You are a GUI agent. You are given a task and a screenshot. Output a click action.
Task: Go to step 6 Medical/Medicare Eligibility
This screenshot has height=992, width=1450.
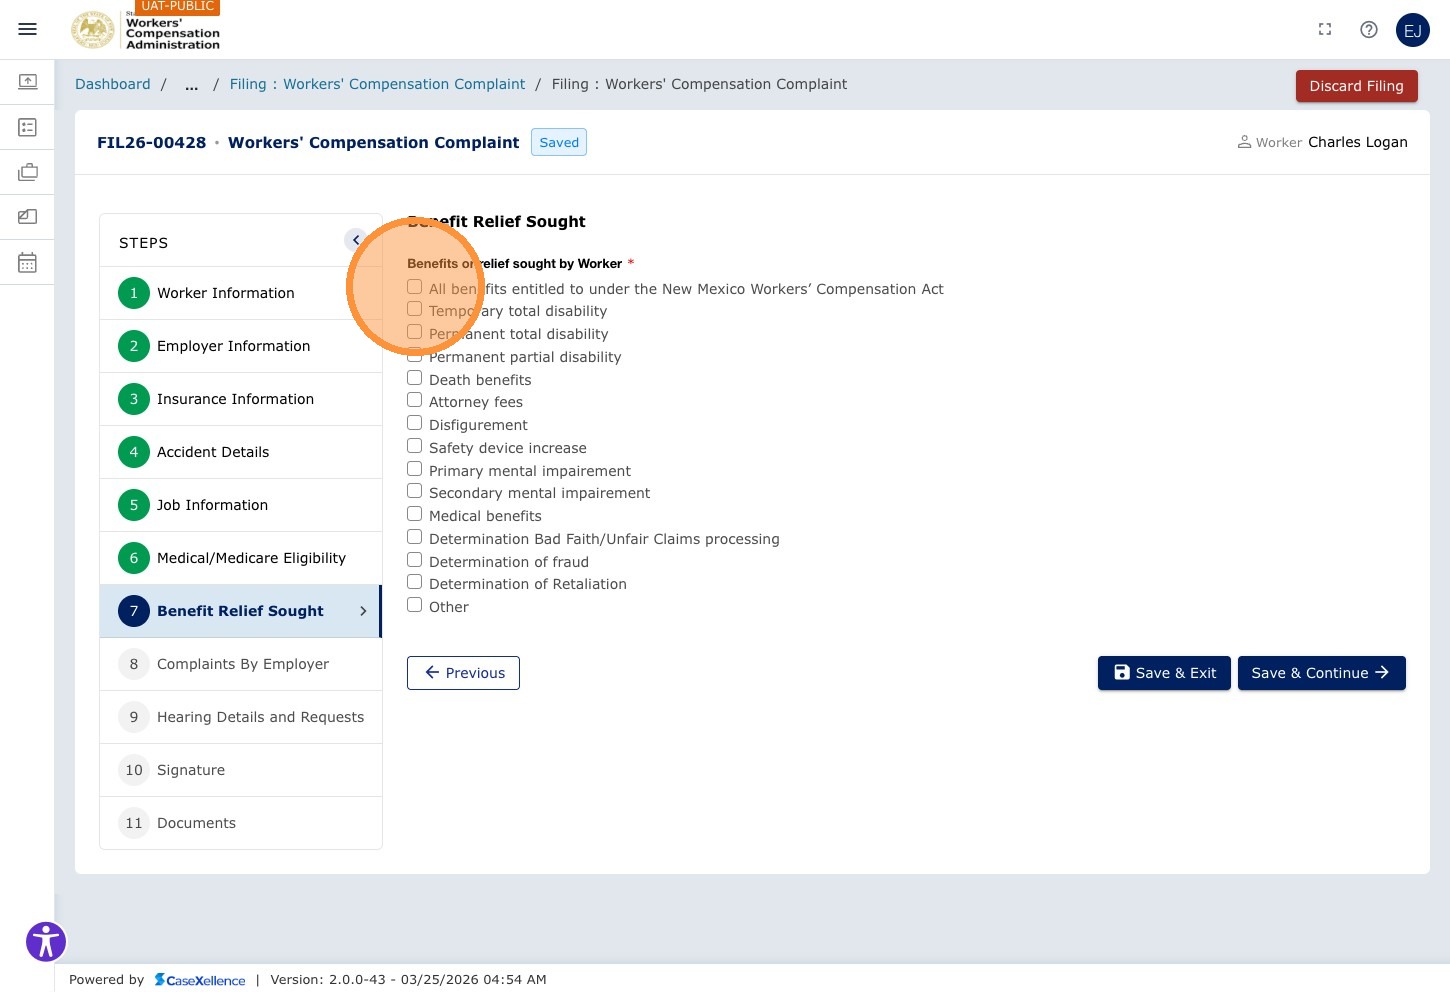pos(241,558)
